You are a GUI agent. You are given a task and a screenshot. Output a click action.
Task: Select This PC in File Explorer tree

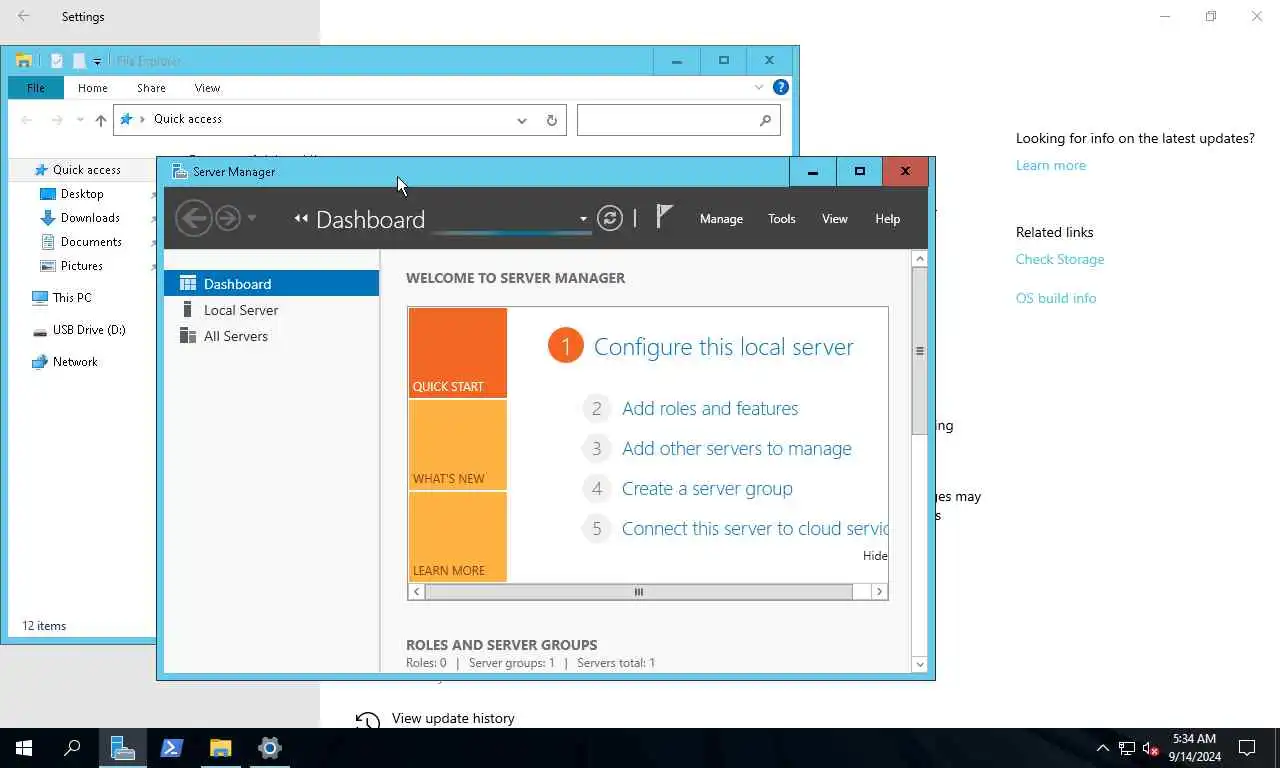tap(72, 298)
